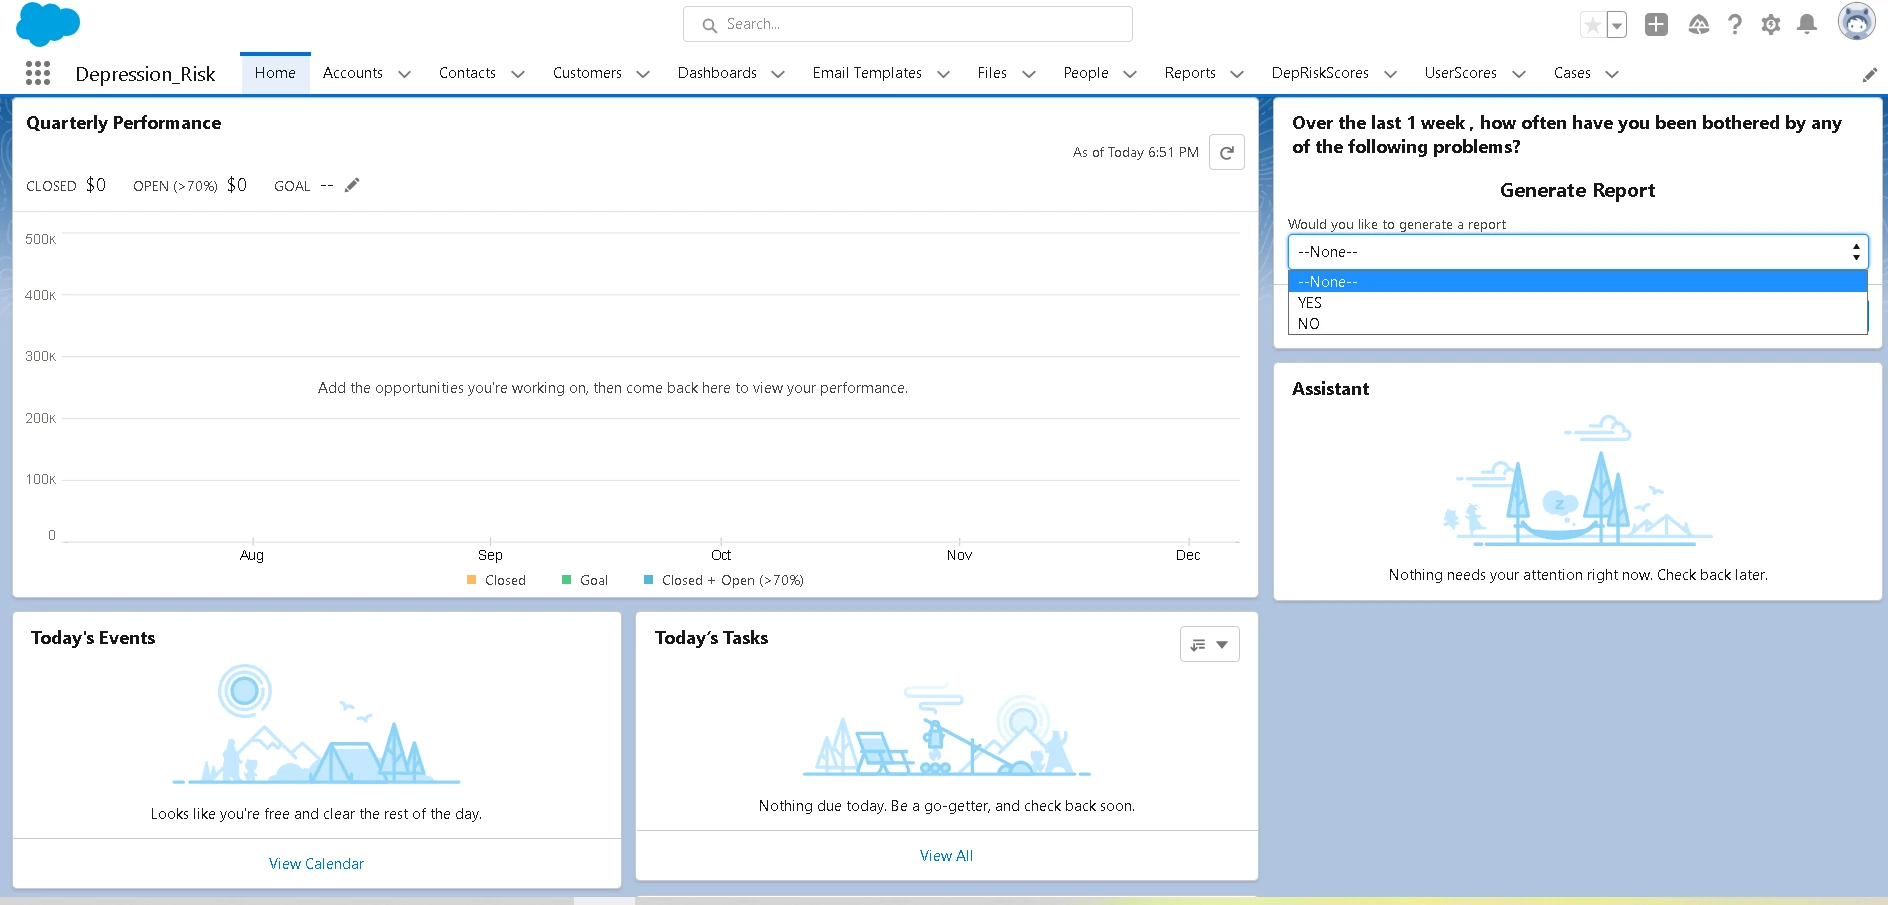Click the Today's Tasks heading
1888x905 pixels.
pos(711,638)
